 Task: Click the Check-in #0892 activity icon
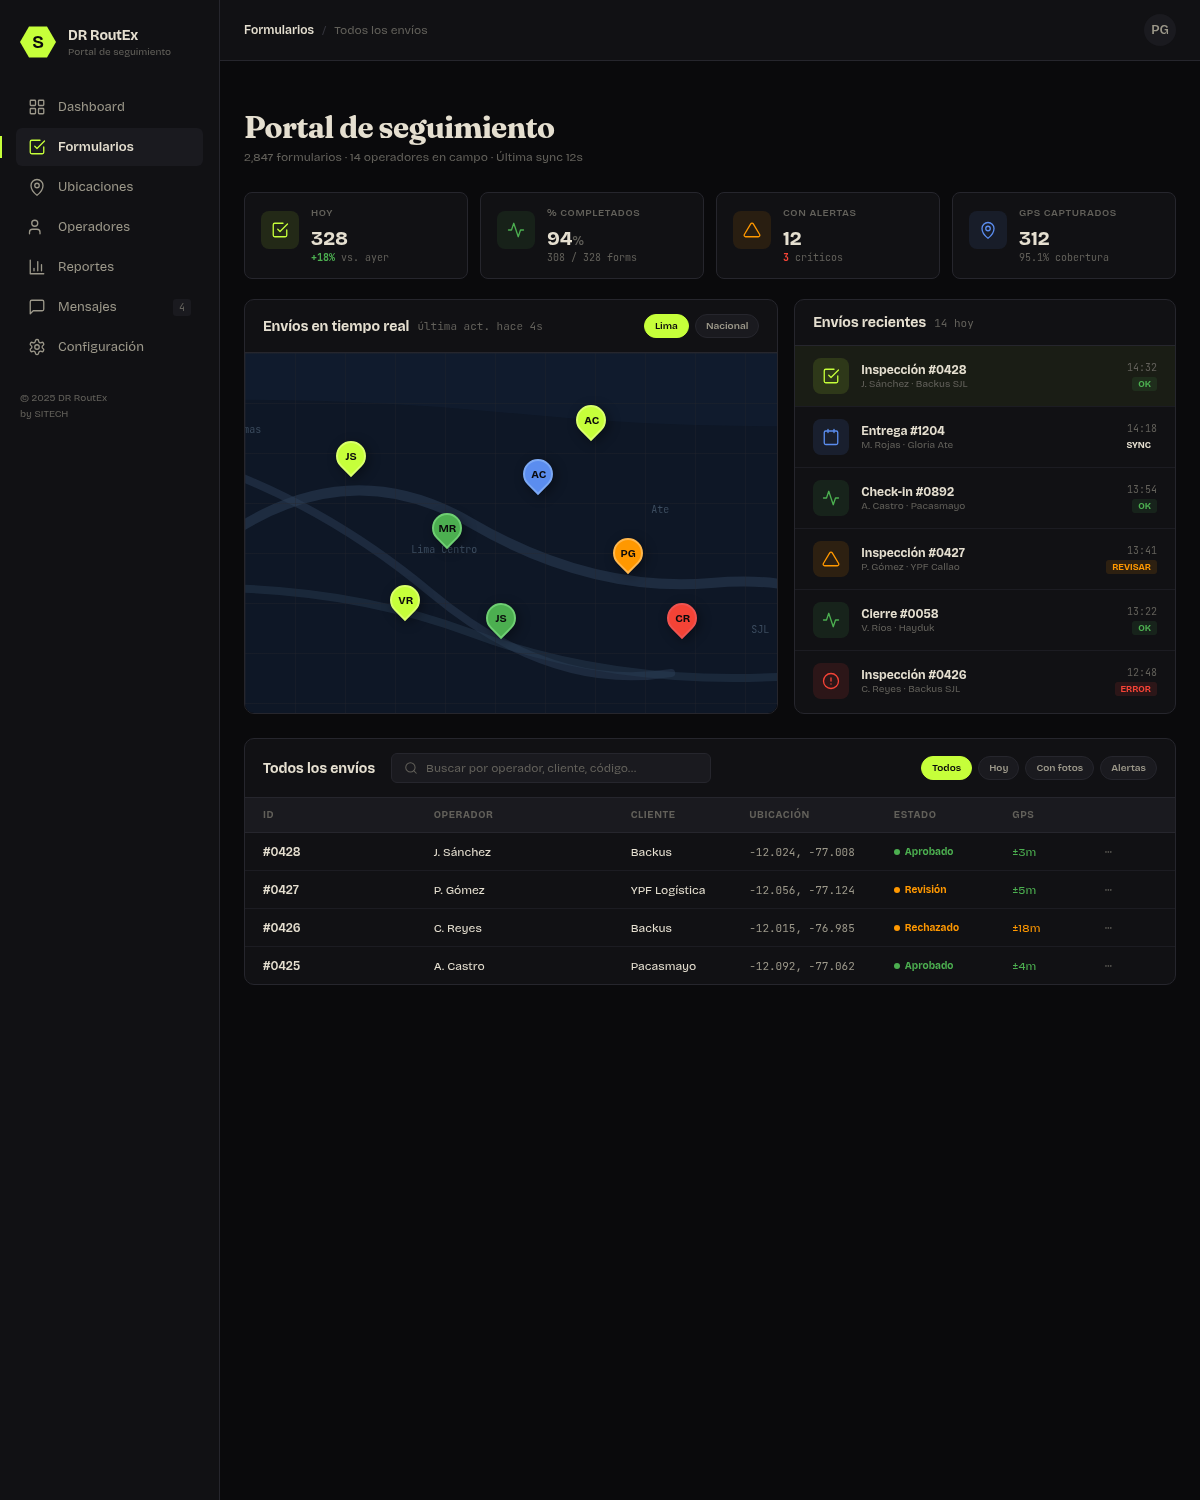click(831, 498)
